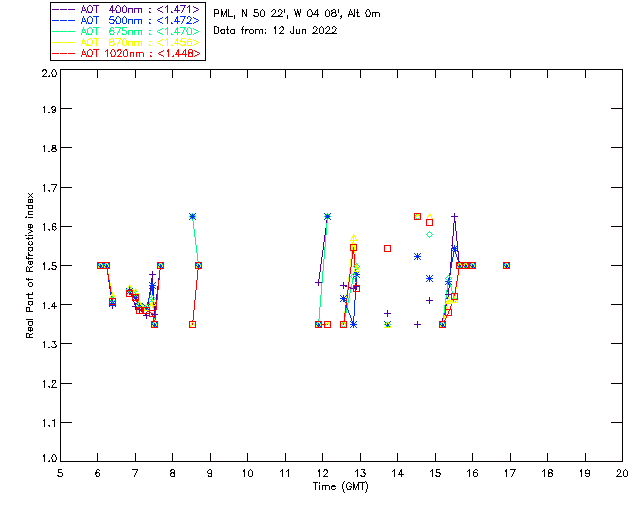Screen dimensions: 640x512
Task: Click the y-axis tick label 1.4
Action: click(49, 305)
